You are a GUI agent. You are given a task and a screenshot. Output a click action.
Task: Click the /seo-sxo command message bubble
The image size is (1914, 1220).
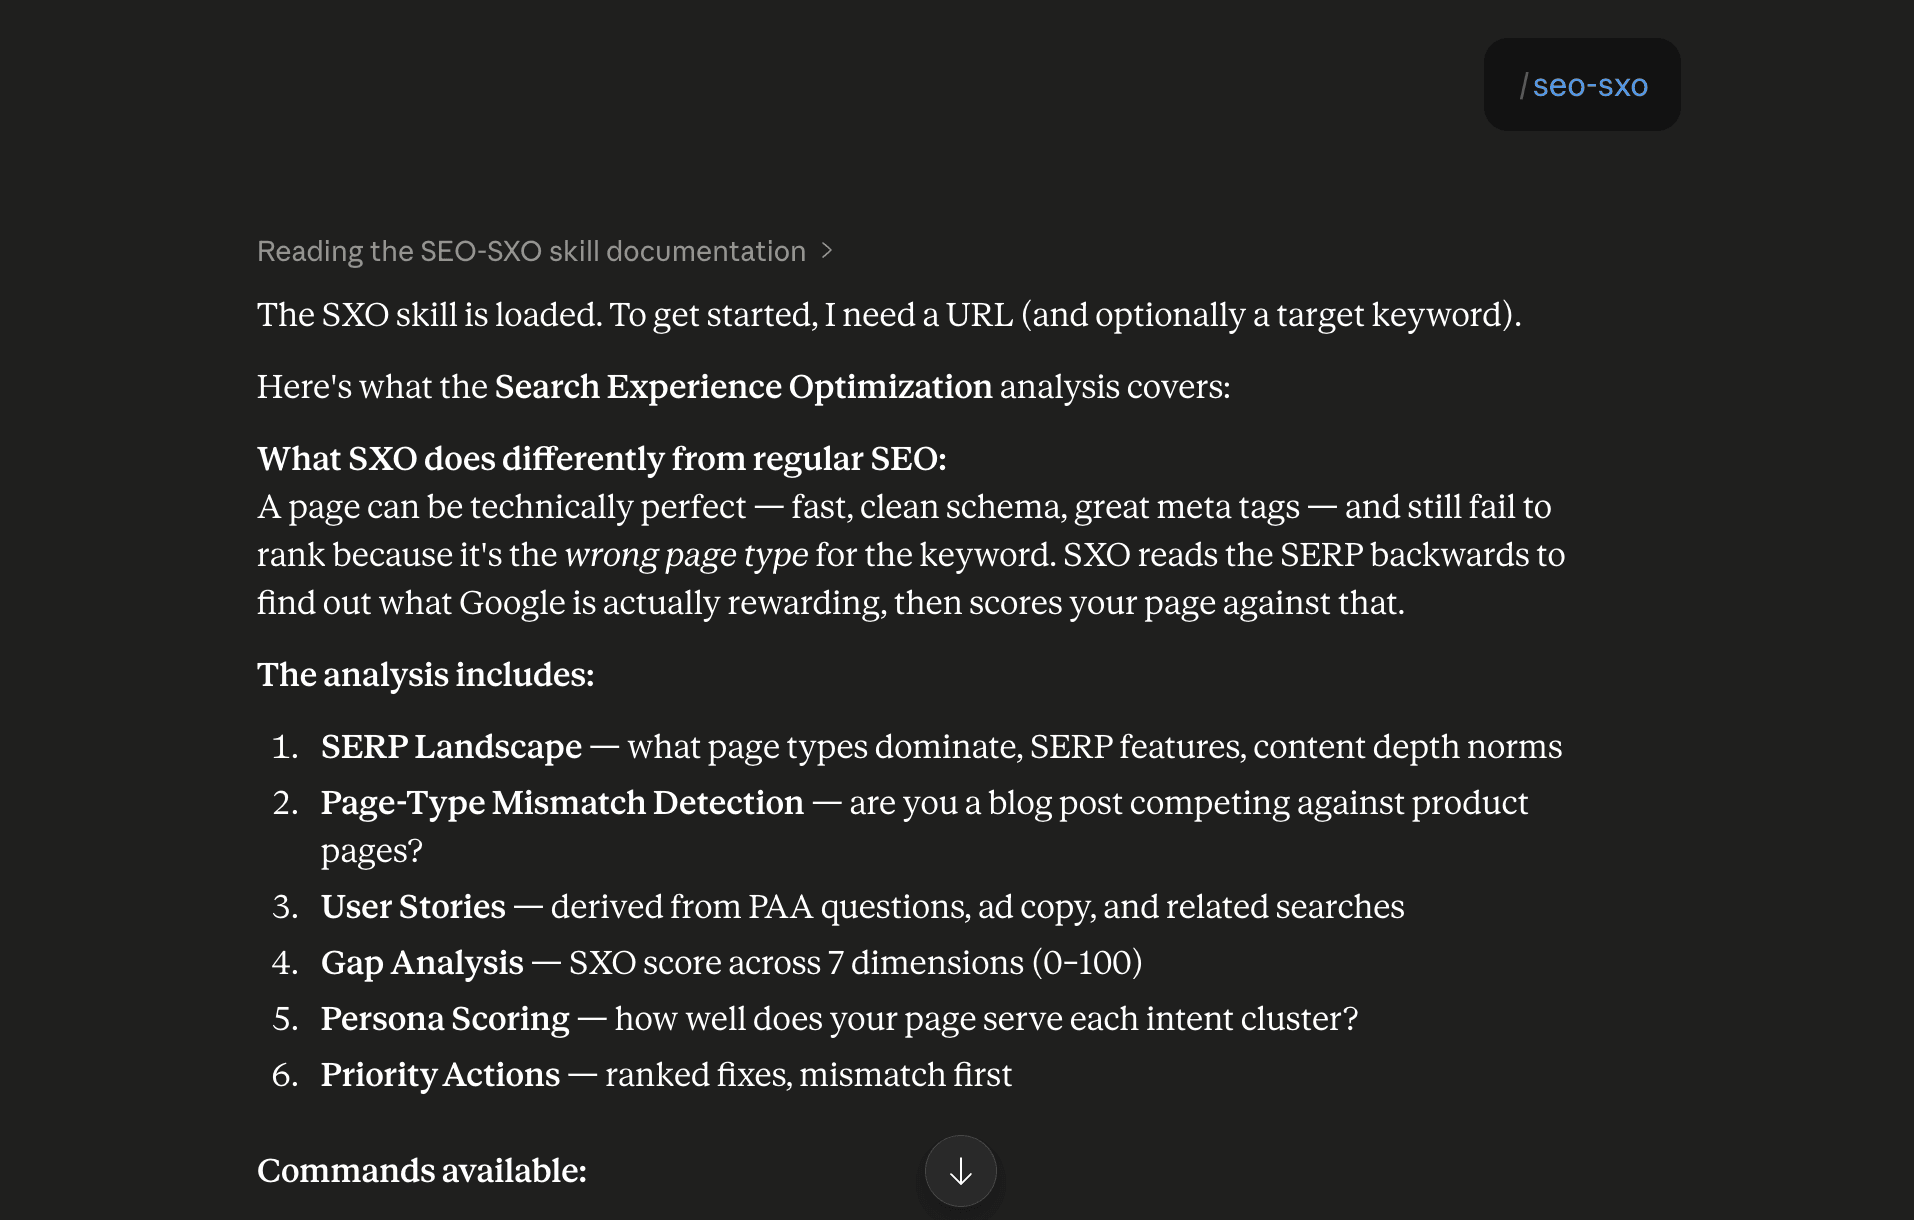[x=1581, y=85]
